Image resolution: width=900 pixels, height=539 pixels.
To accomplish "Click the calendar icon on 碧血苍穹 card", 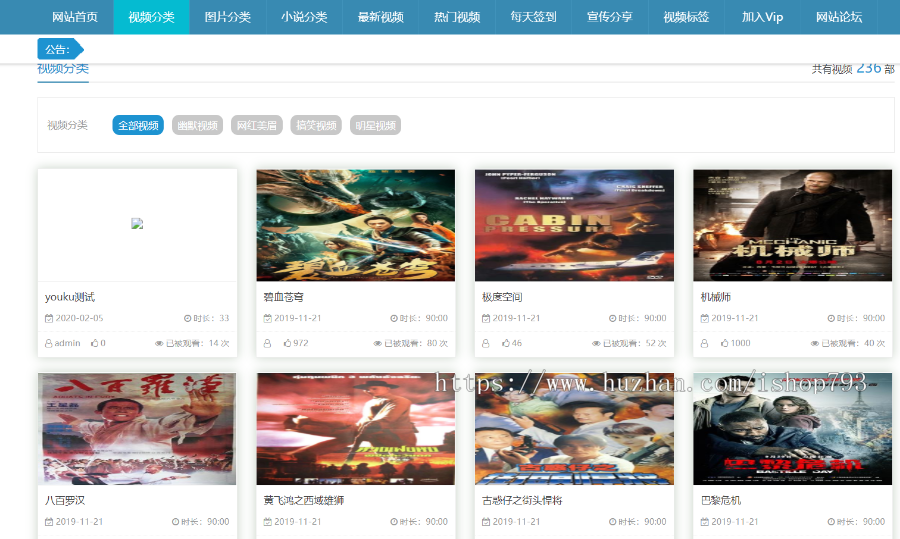I will click(267, 318).
